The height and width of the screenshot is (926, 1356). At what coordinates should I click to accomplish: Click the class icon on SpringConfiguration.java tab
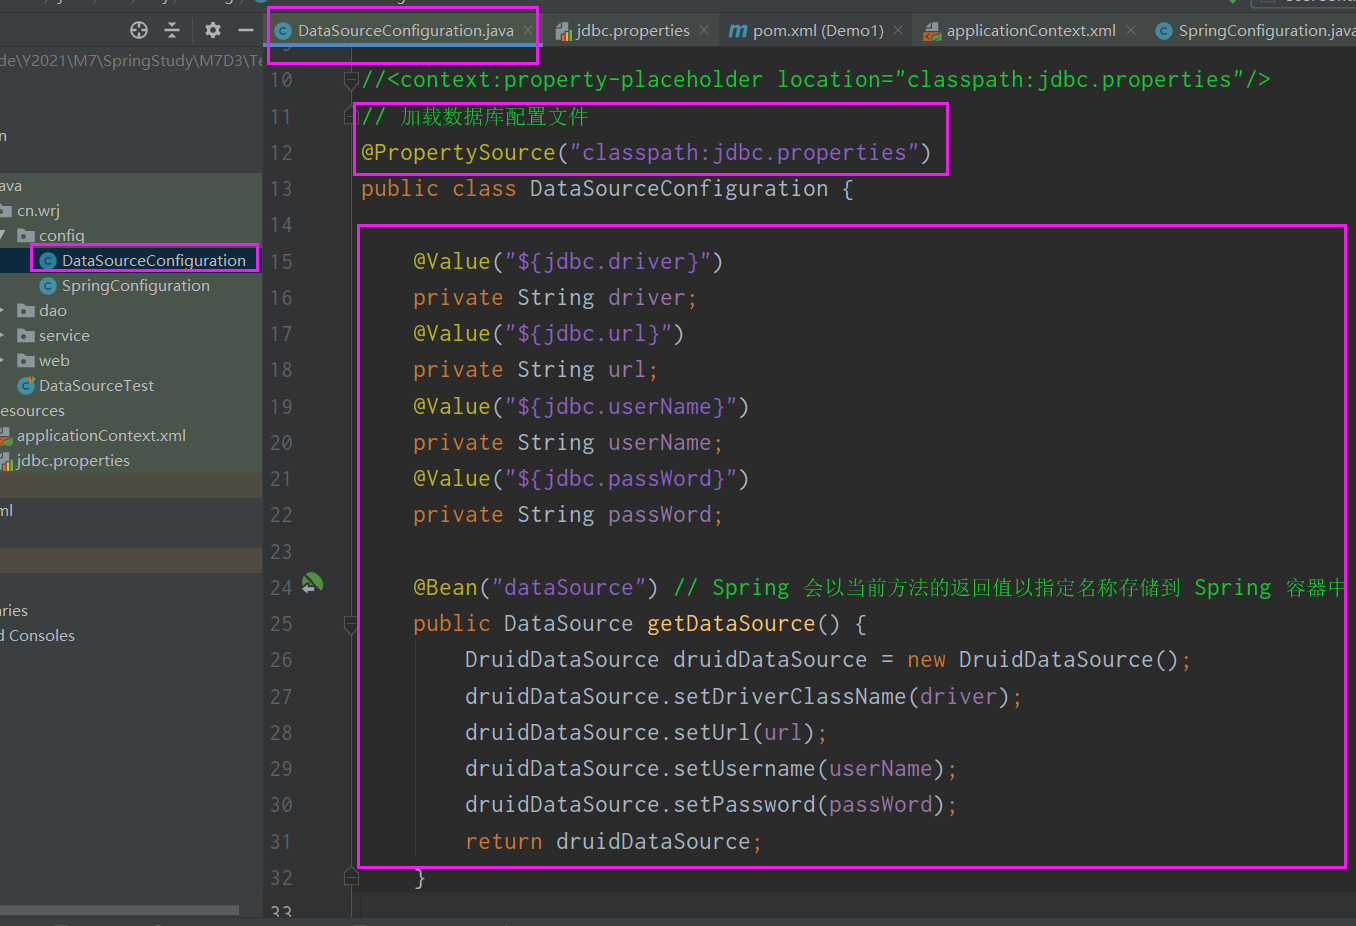click(1164, 31)
